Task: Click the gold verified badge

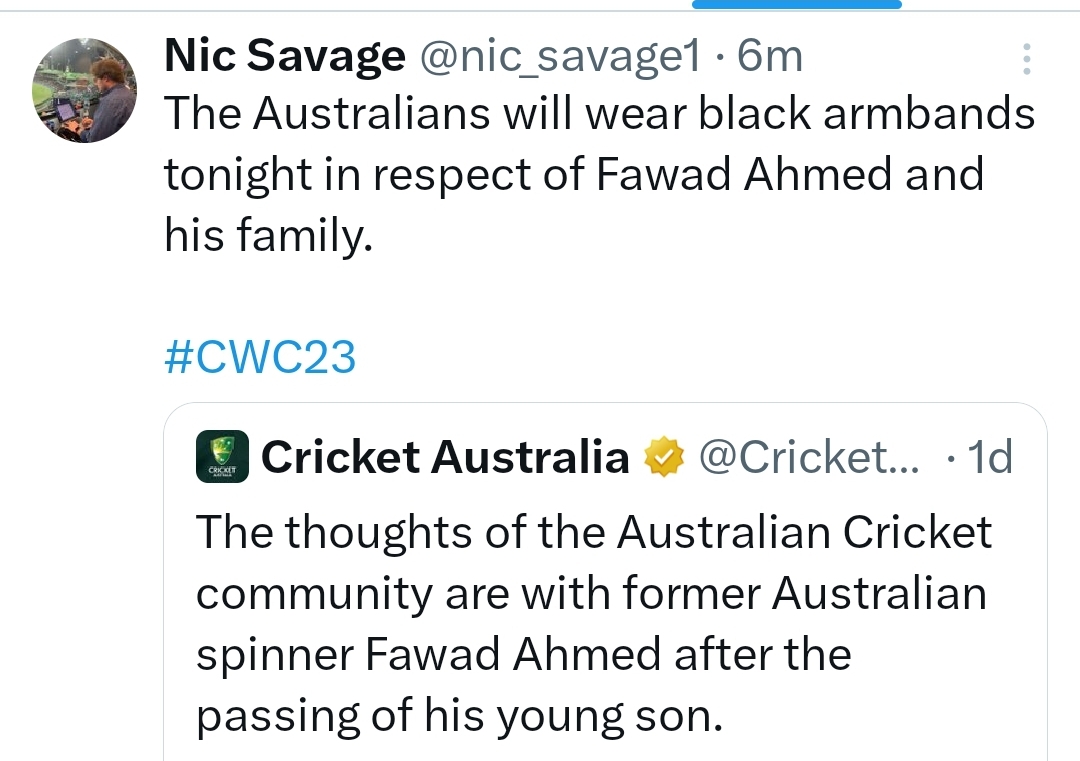Action: coord(664,457)
